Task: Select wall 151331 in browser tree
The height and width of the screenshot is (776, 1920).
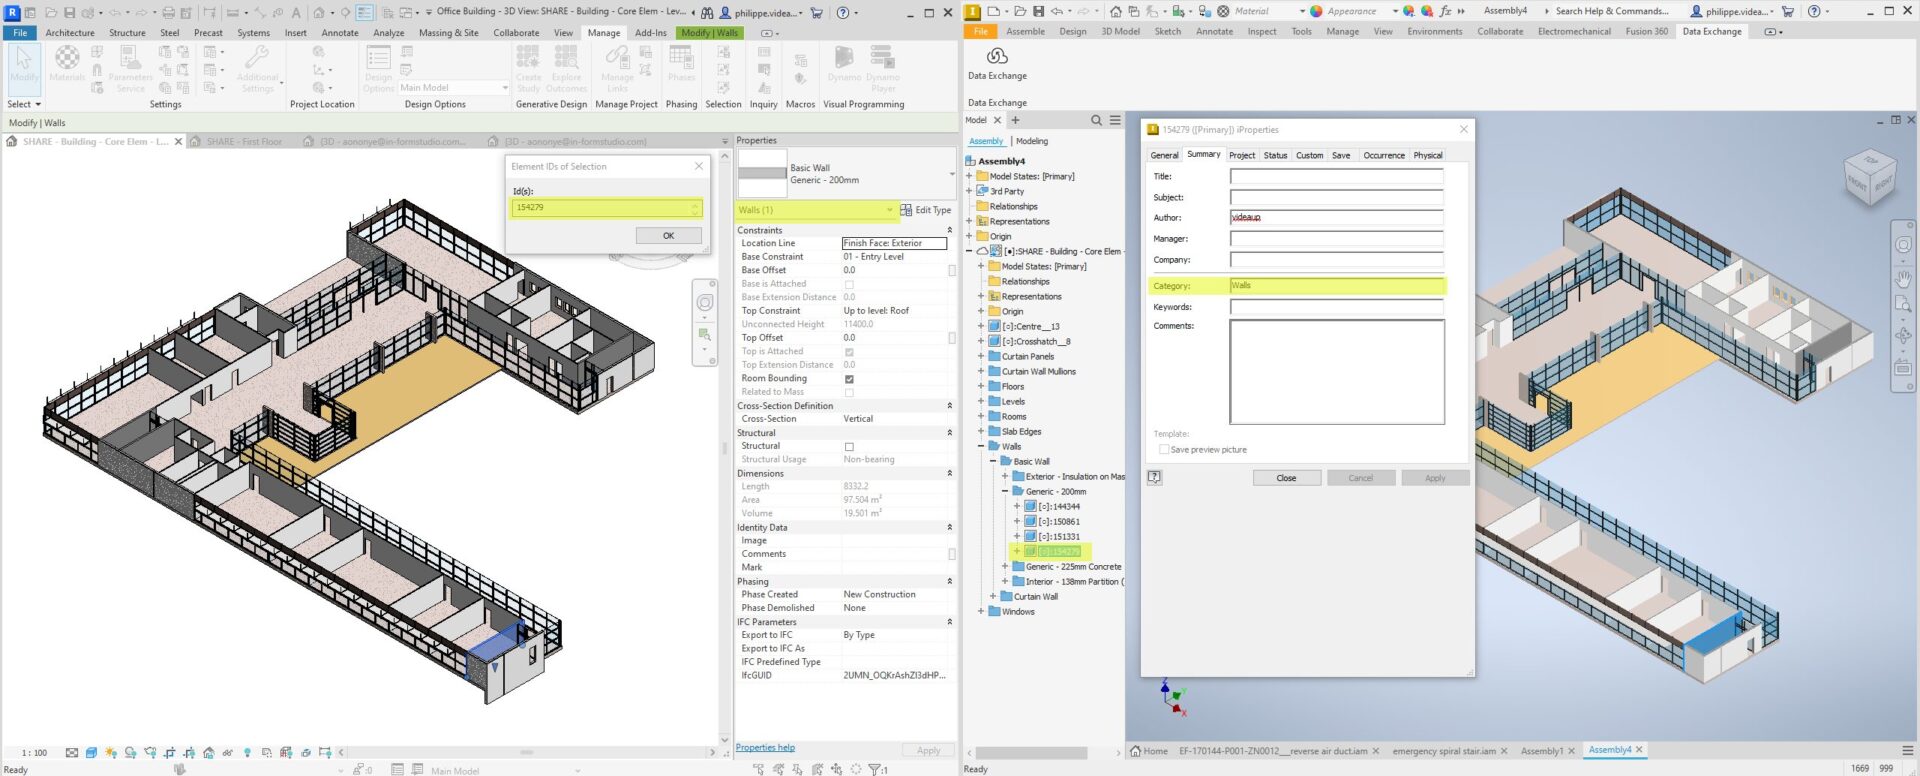Action: click(x=1058, y=537)
